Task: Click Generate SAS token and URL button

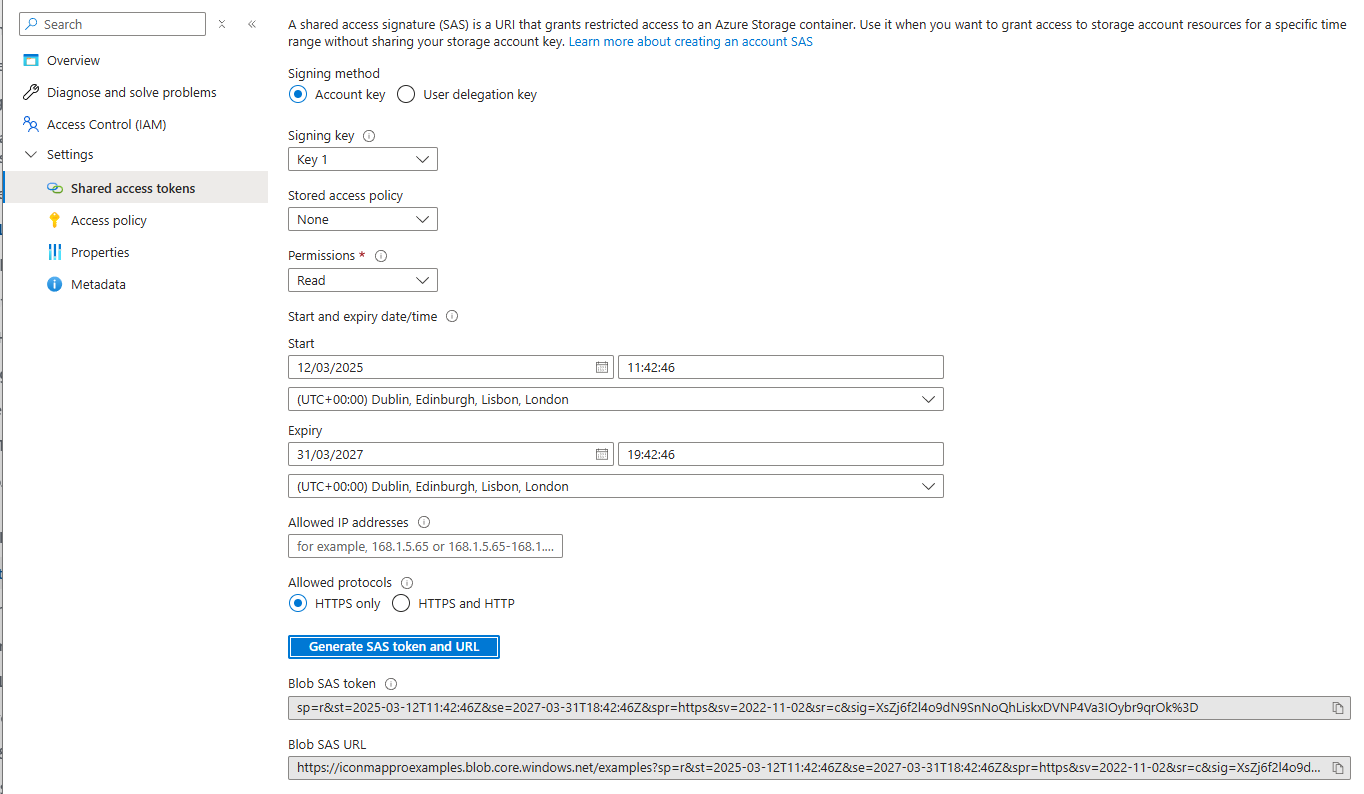Action: pos(393,647)
